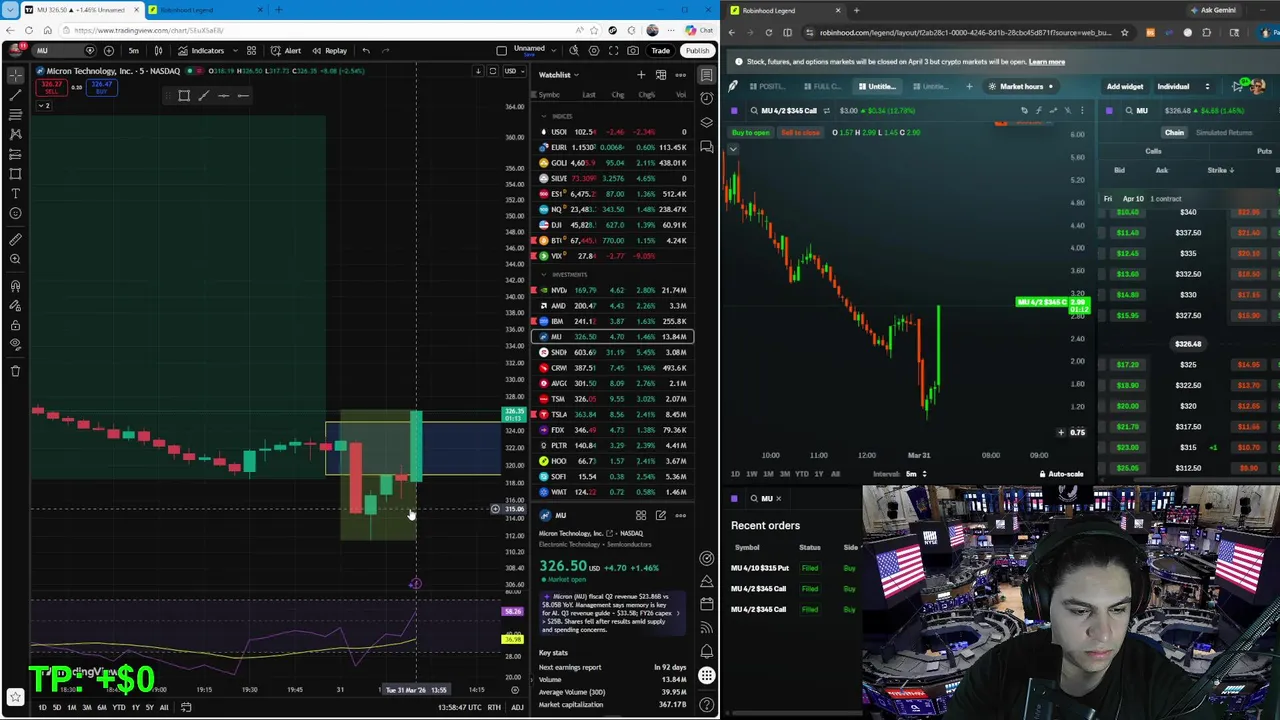This screenshot has height=720, width=1280.
Task: Select 1D range below TradingView chart
Action: (42, 707)
